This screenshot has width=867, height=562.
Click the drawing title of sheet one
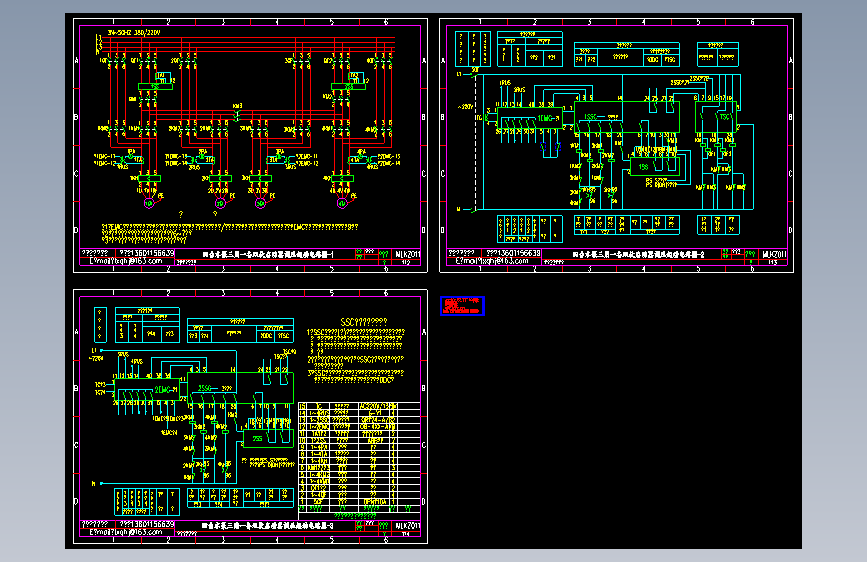[x=268, y=254]
